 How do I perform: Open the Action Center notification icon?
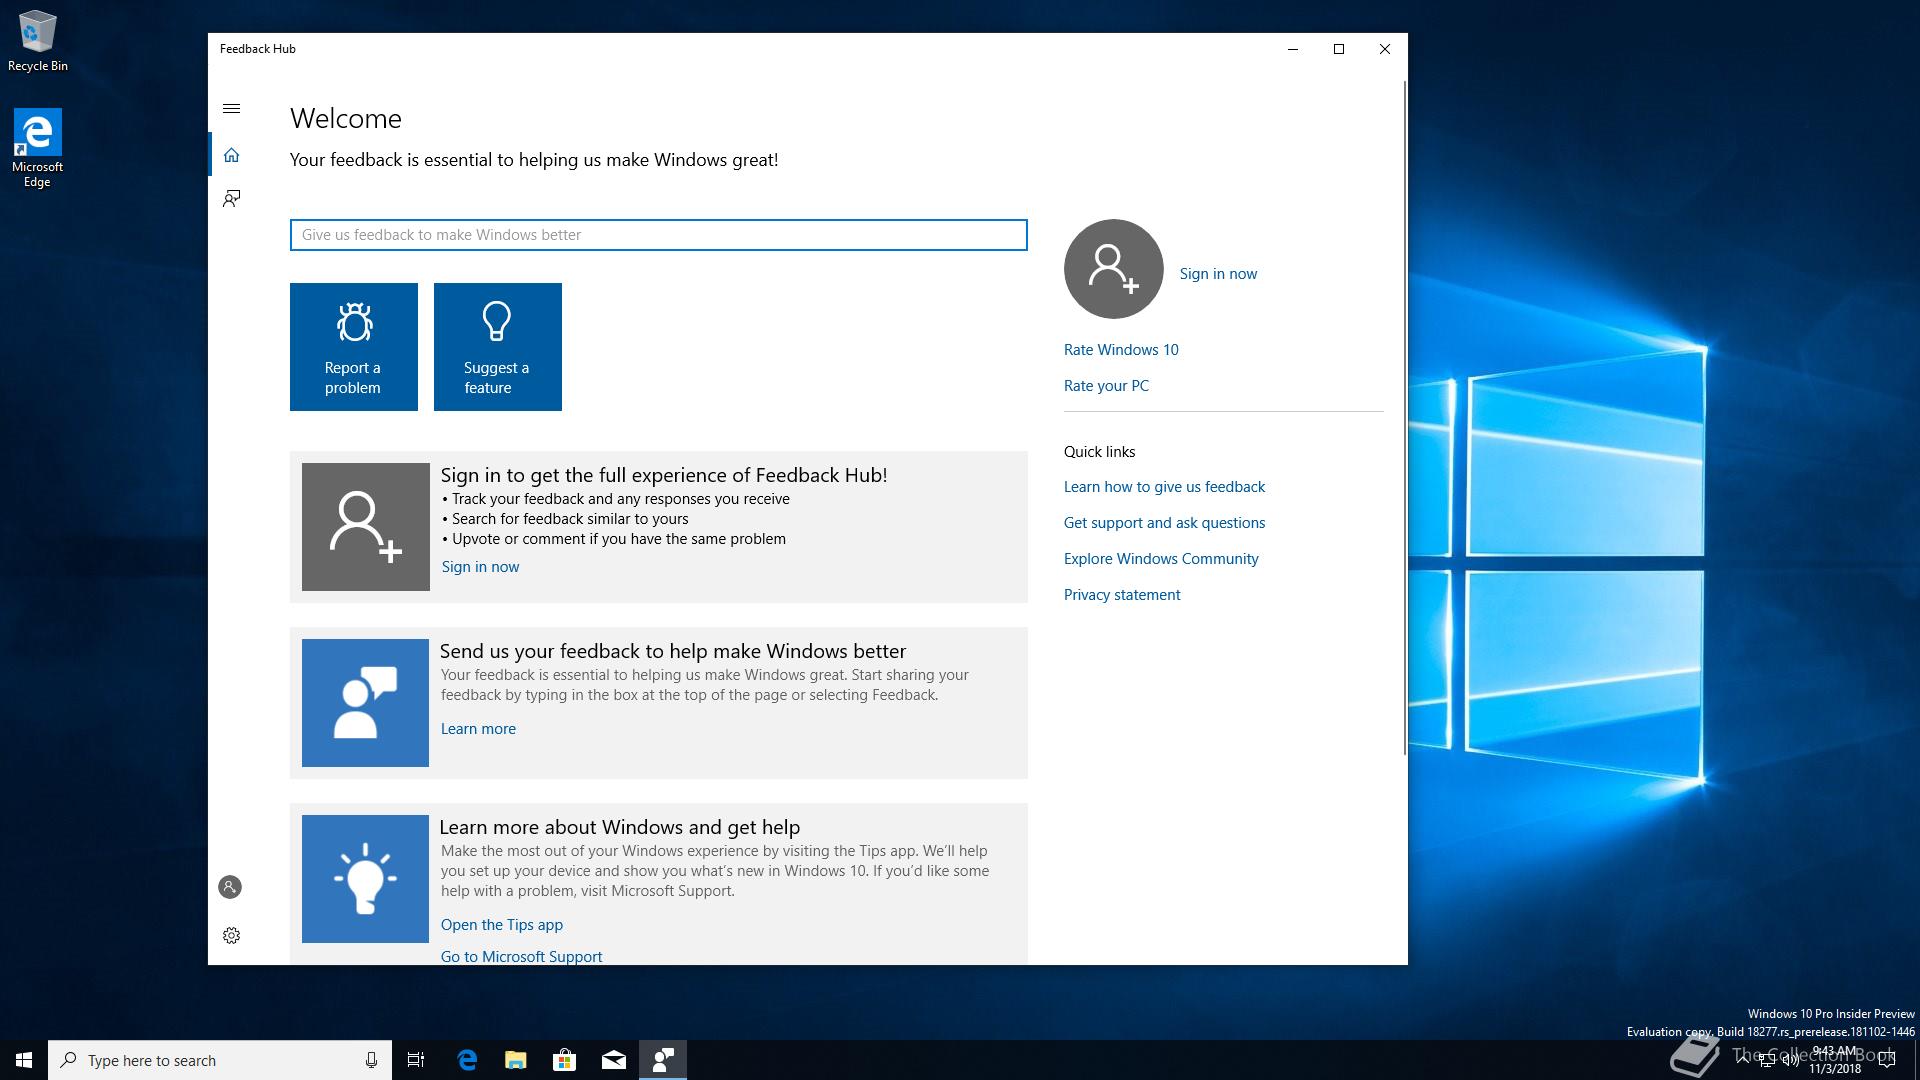click(1887, 1059)
